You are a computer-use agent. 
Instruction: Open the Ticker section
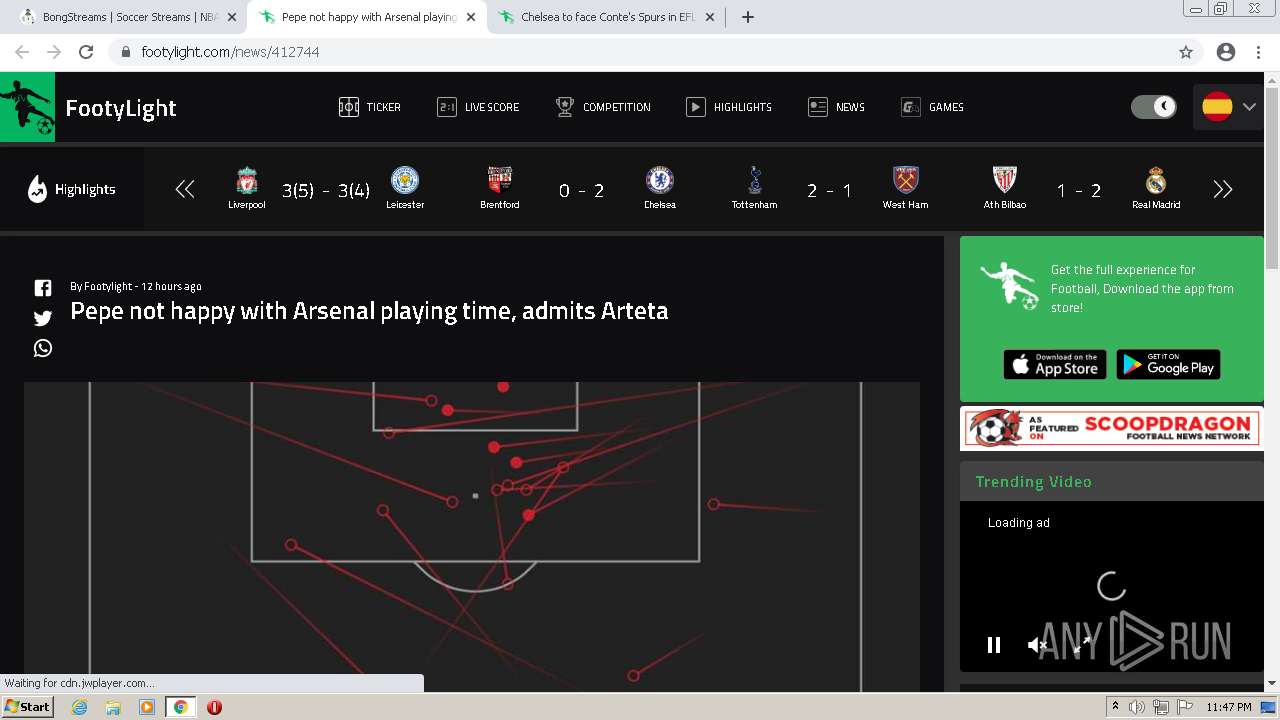coord(370,107)
